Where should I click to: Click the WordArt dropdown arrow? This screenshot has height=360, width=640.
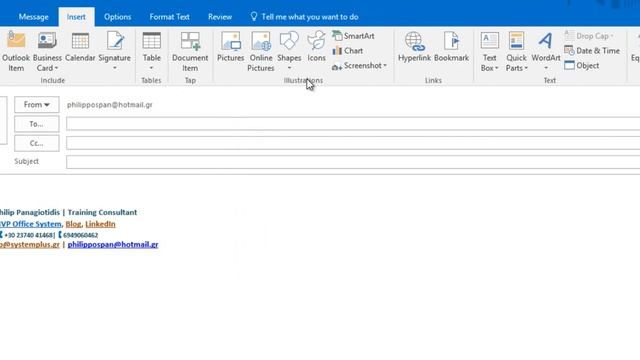click(546, 69)
